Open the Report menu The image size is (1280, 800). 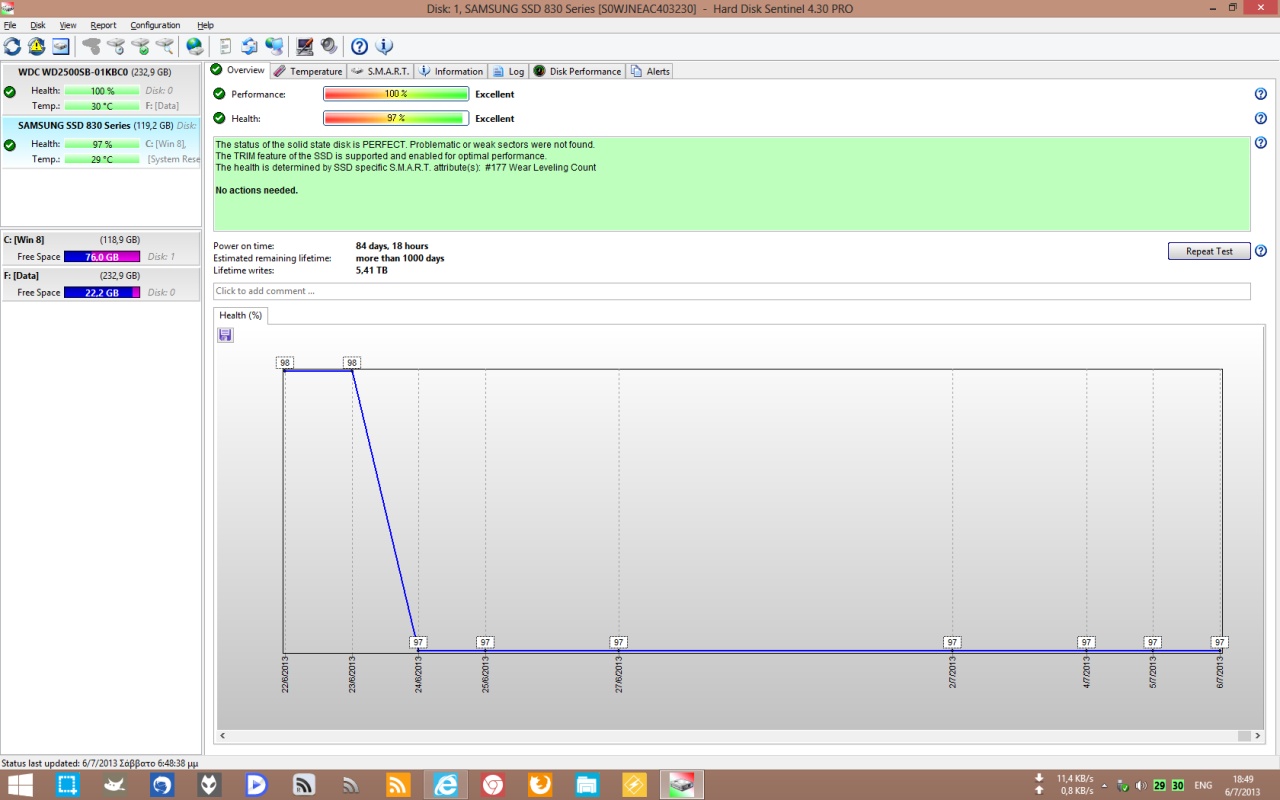103,25
